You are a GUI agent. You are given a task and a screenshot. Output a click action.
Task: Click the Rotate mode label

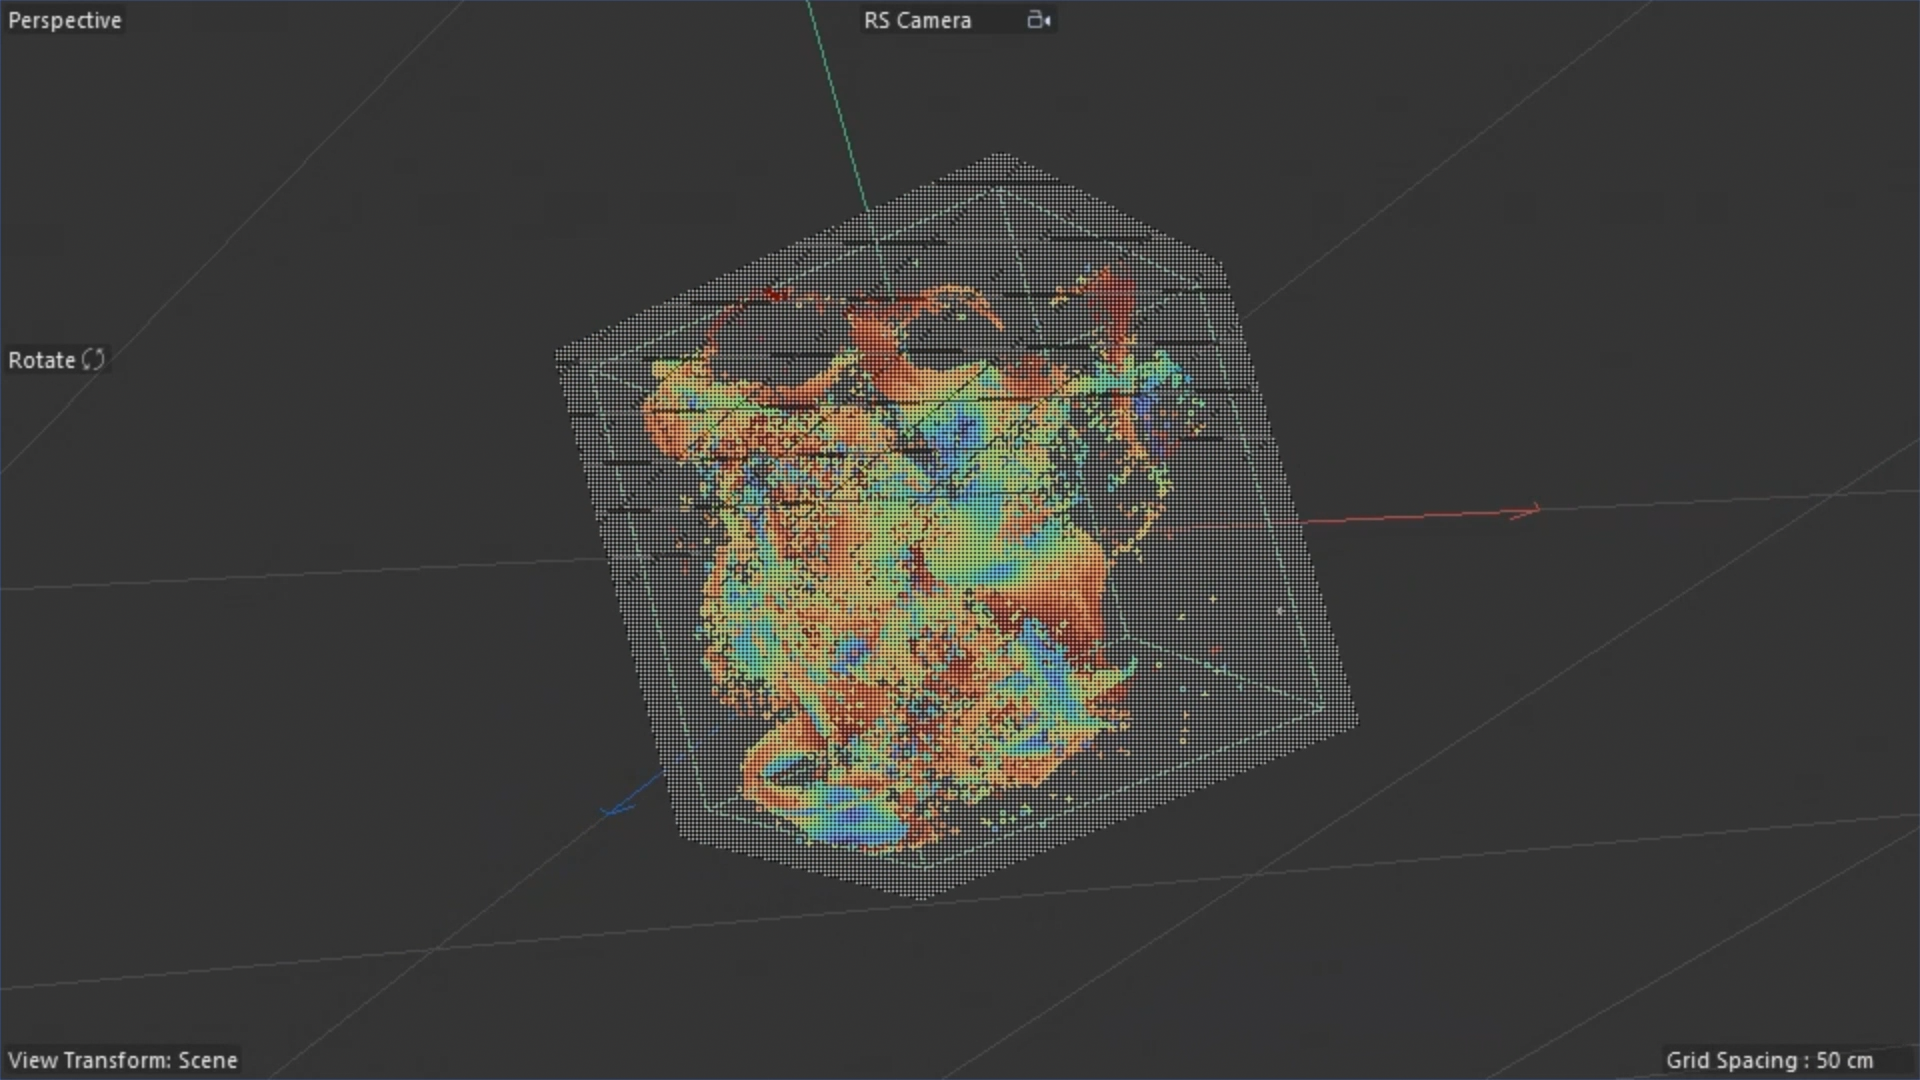tap(42, 360)
